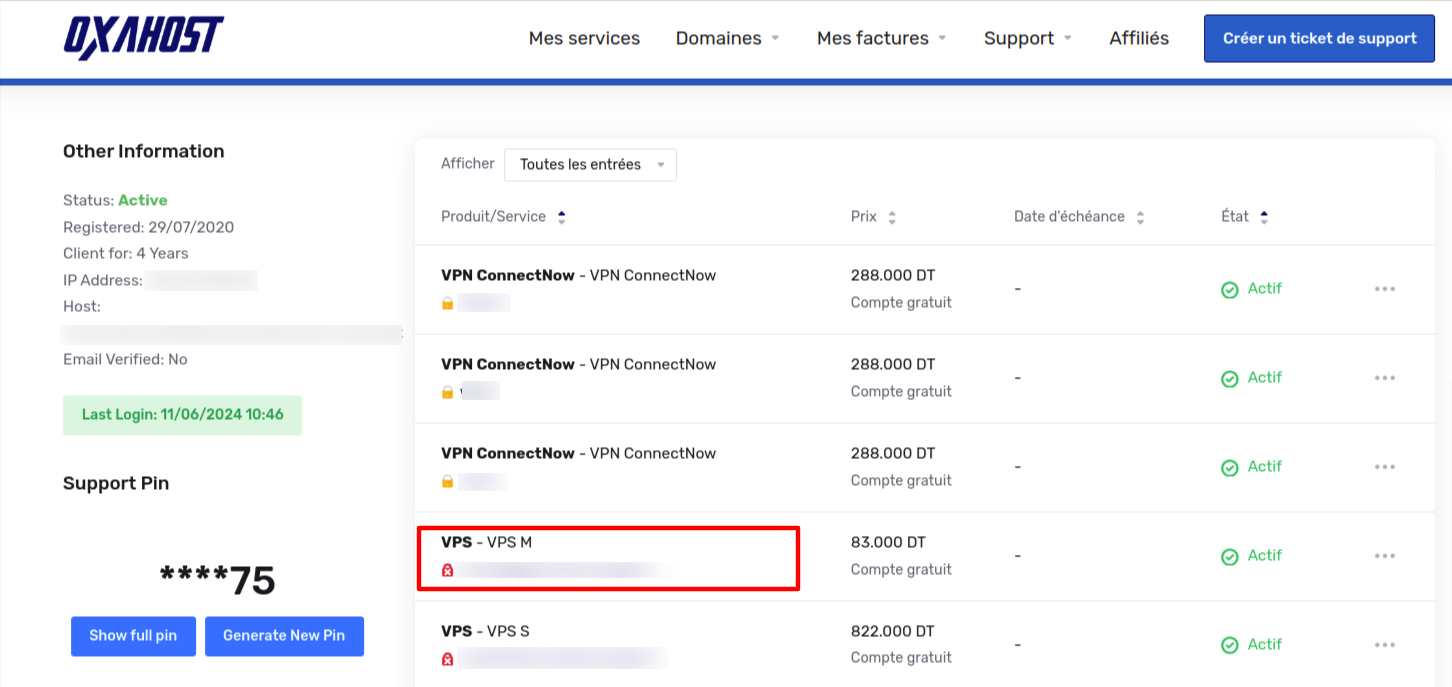Click Créer un ticket de support button
The height and width of the screenshot is (687, 1452).
pyautogui.click(x=1319, y=39)
